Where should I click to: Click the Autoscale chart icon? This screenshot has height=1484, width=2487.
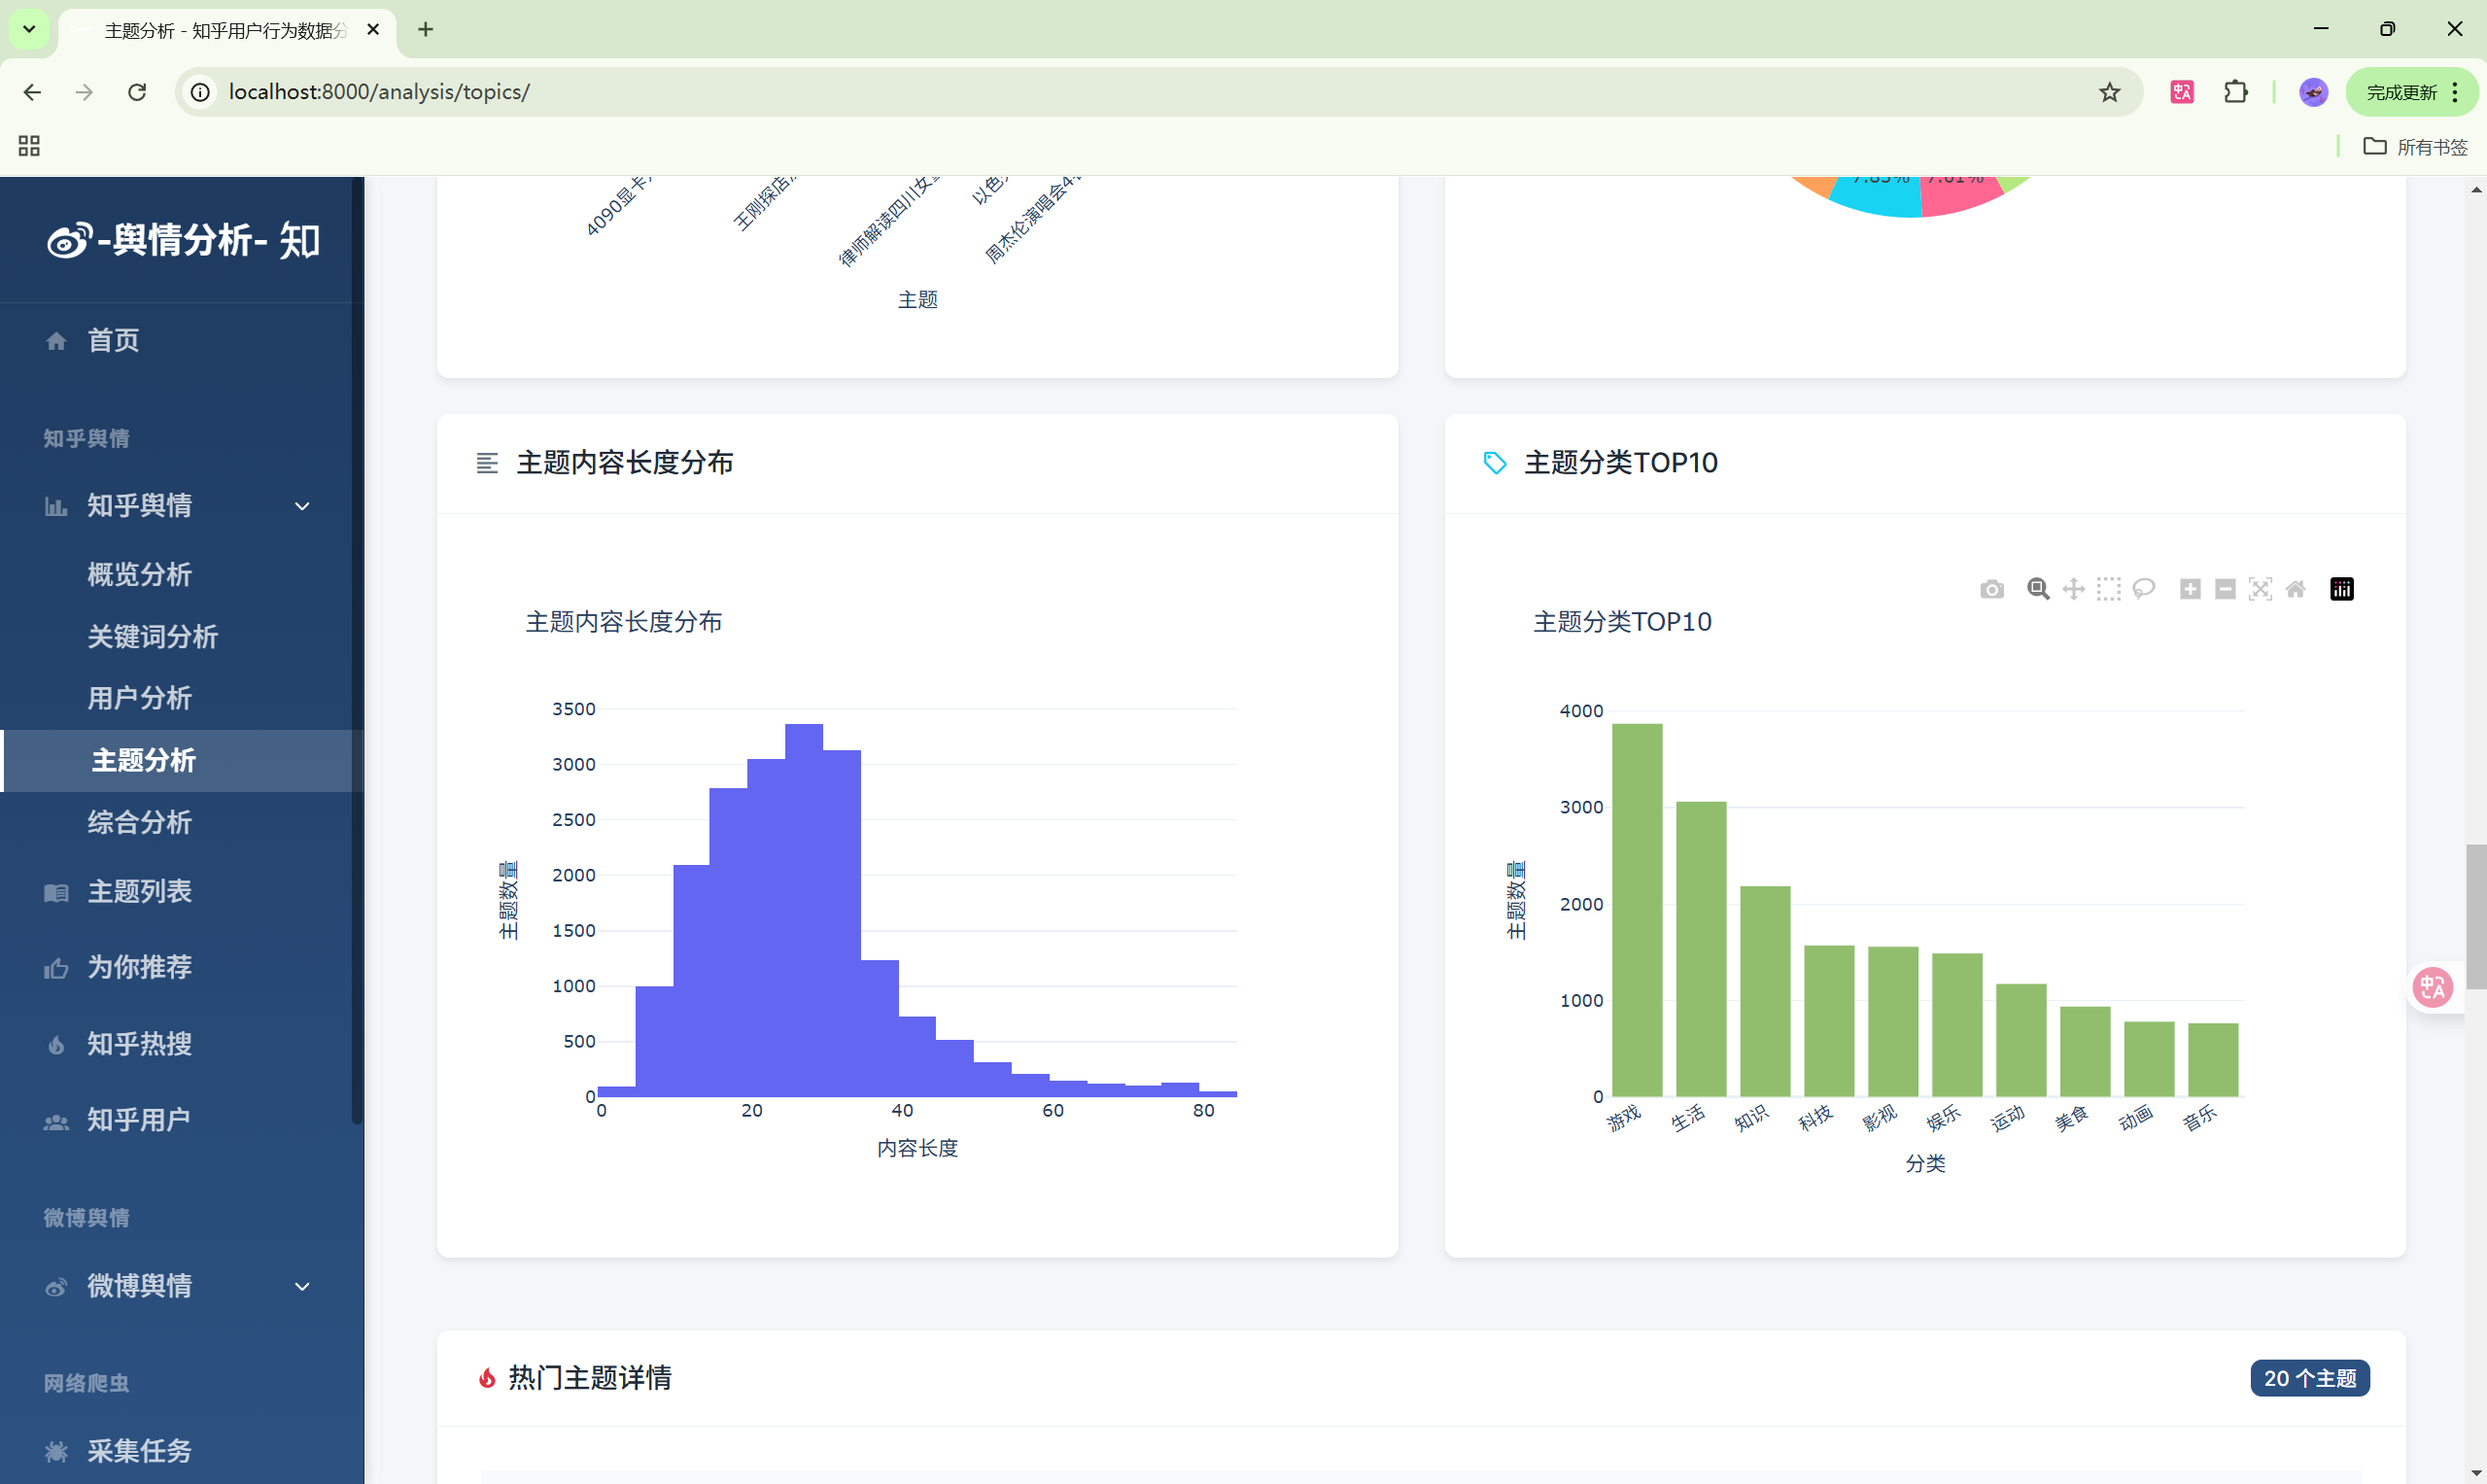pyautogui.click(x=2260, y=589)
